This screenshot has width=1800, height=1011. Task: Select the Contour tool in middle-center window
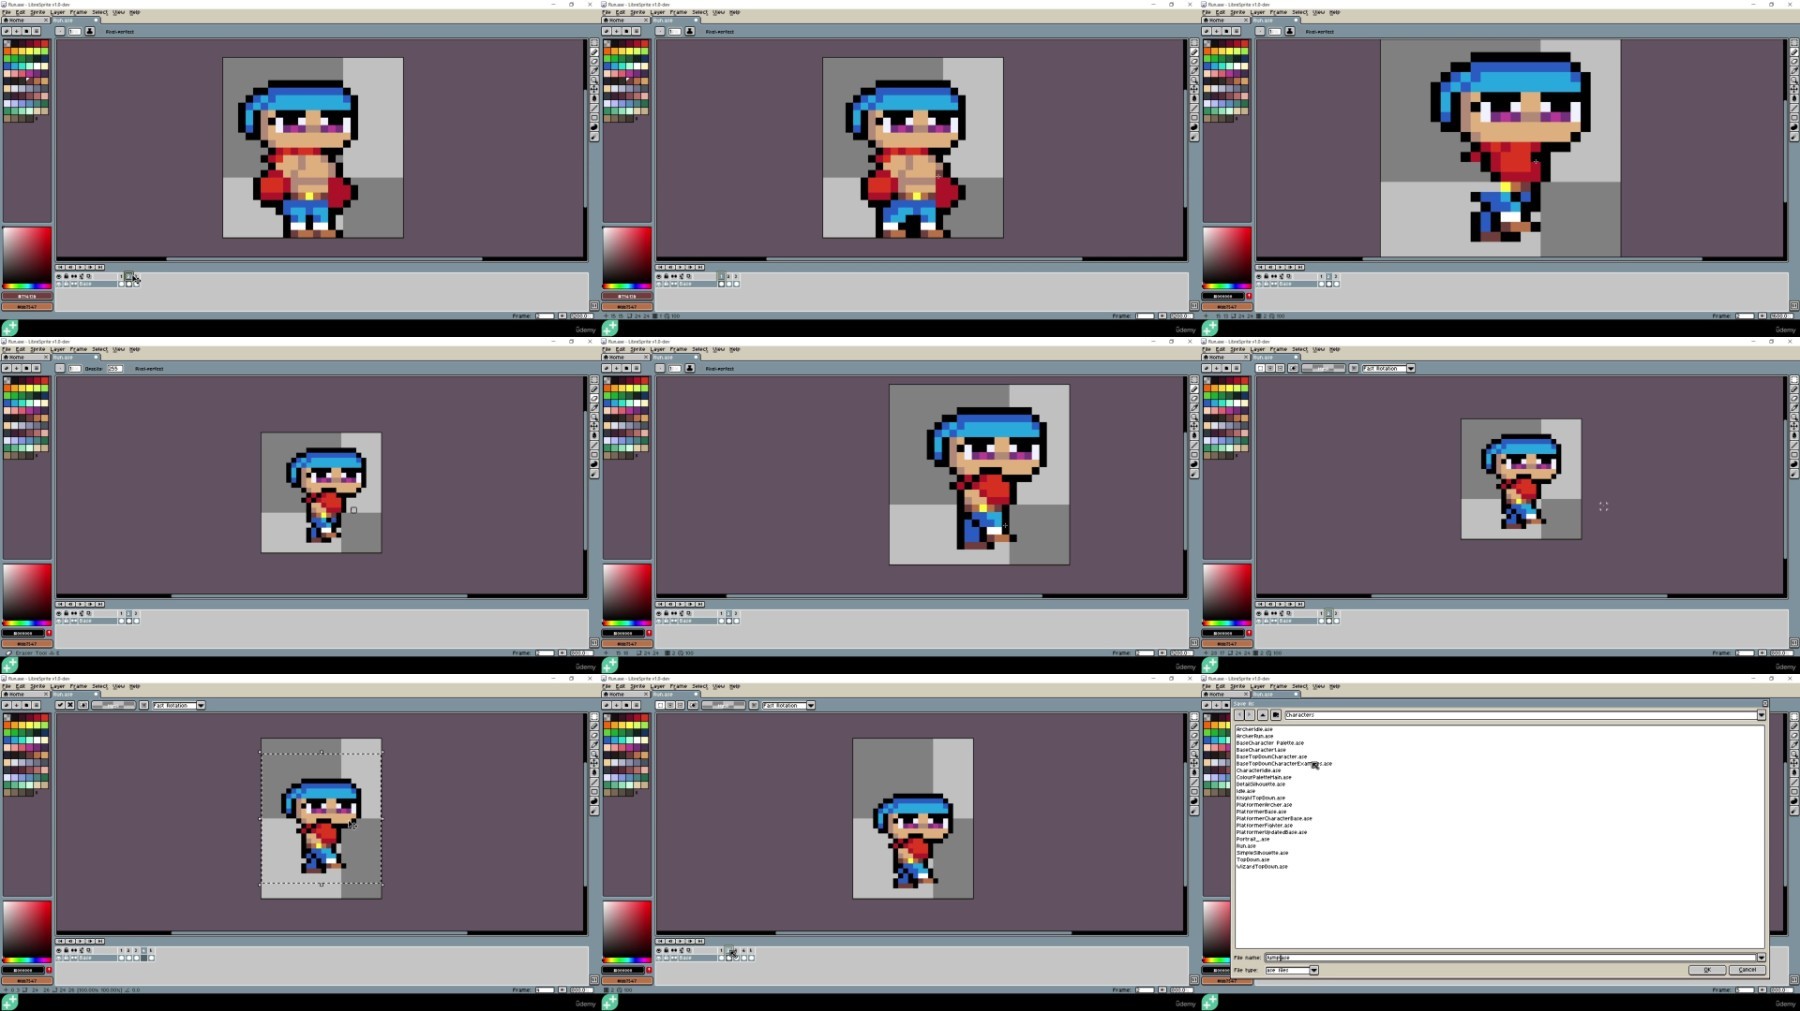click(1194, 464)
